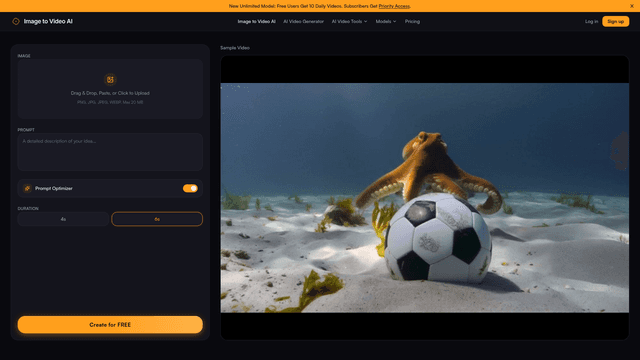Click the Prompt Optimizer sparkle icon

pos(27,188)
